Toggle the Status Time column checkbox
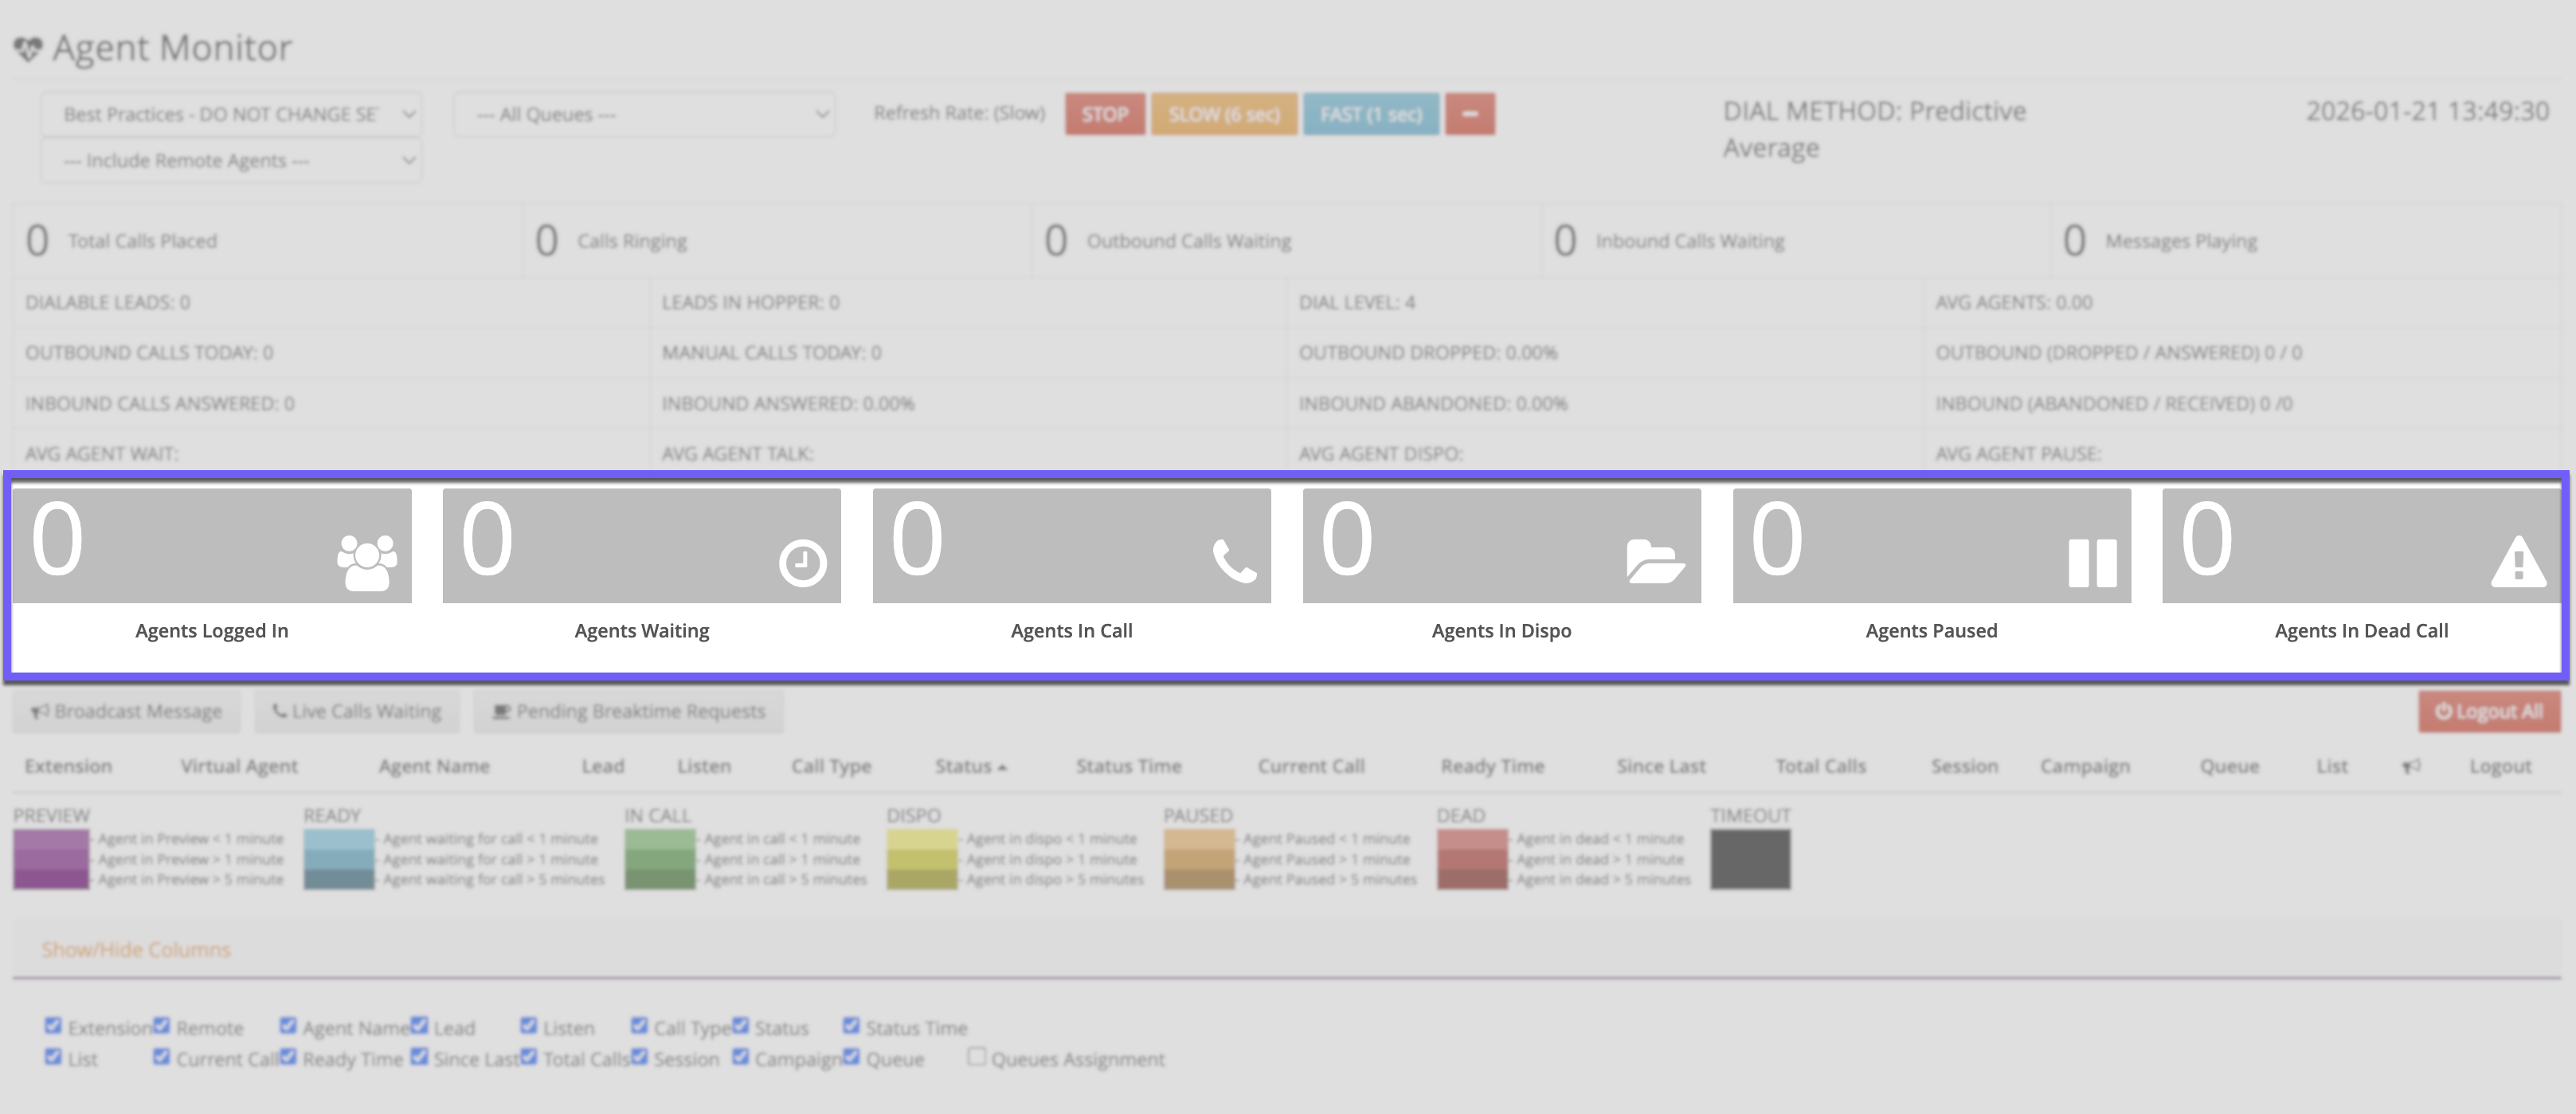 click(x=851, y=1025)
